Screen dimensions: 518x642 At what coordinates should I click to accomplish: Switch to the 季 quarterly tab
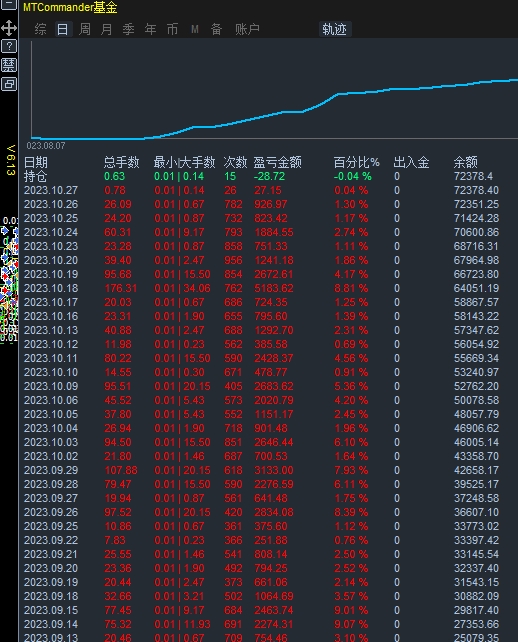(x=129, y=29)
